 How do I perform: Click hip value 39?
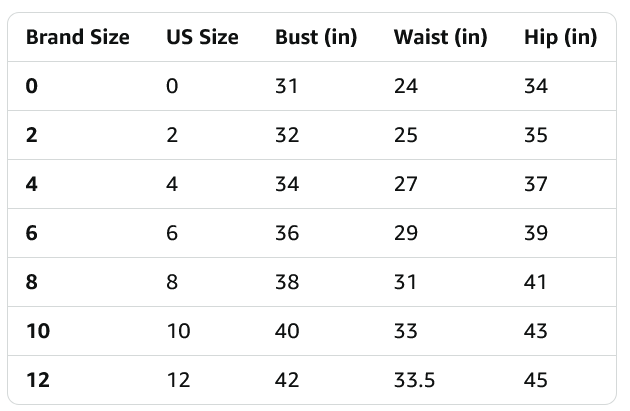[536, 233]
